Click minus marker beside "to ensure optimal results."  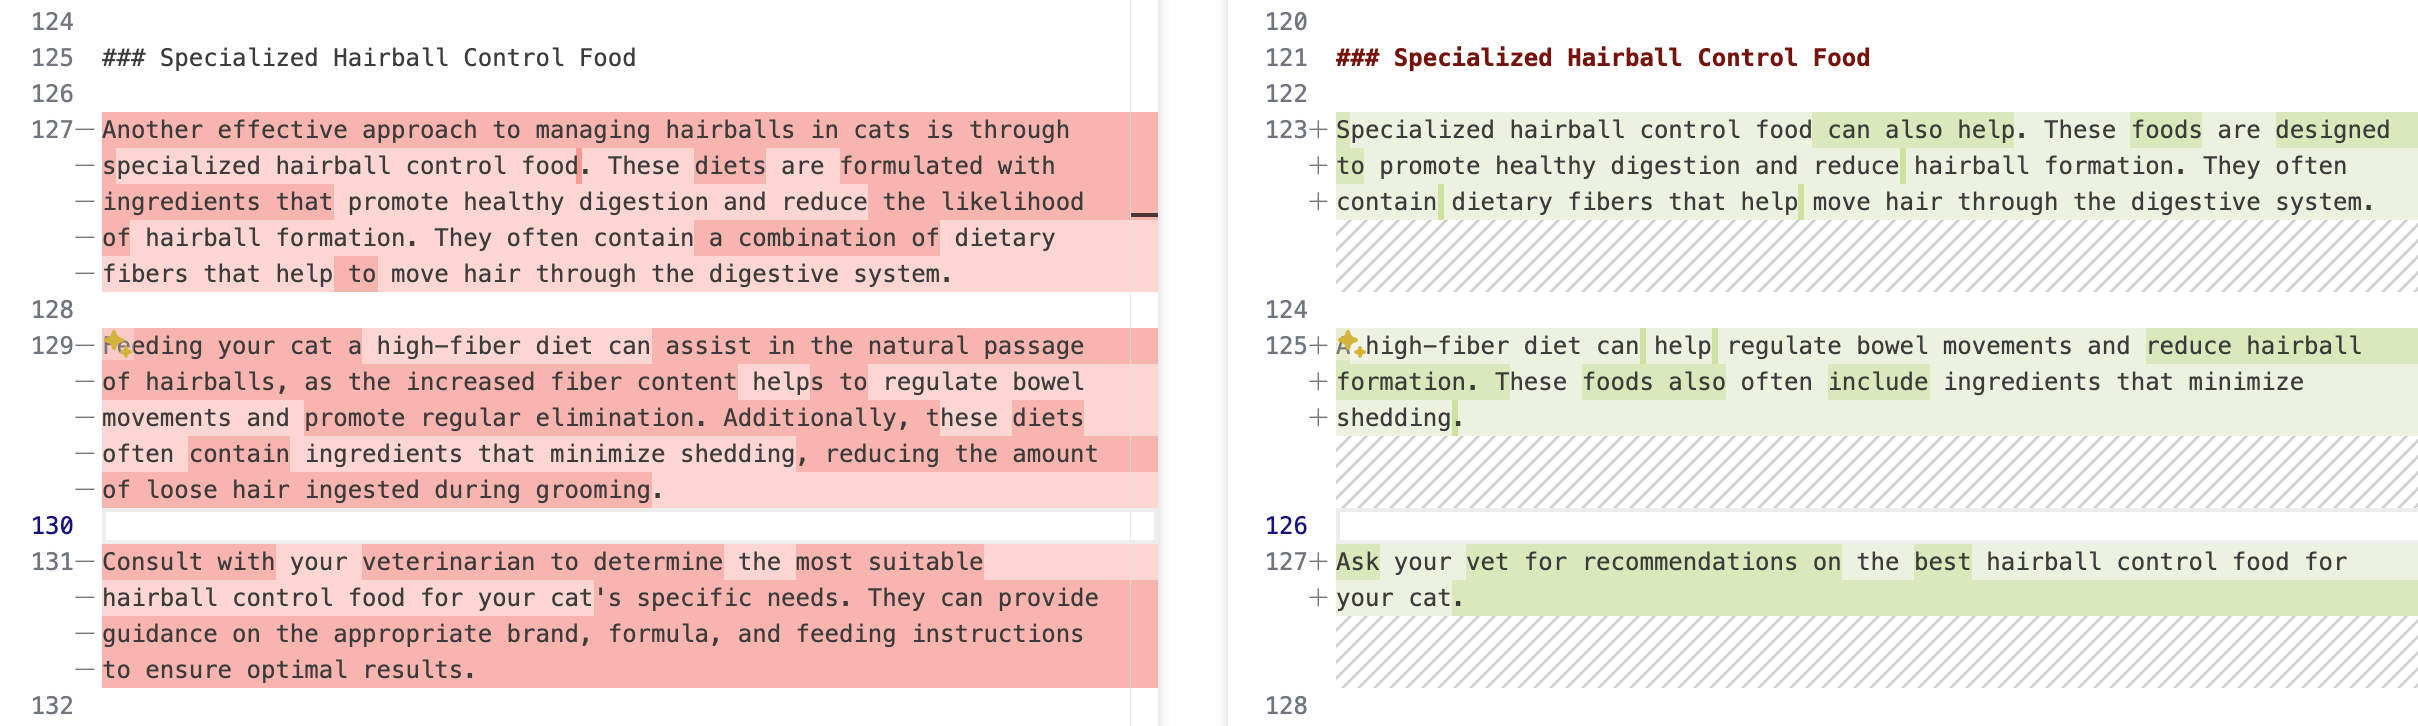coord(85,670)
